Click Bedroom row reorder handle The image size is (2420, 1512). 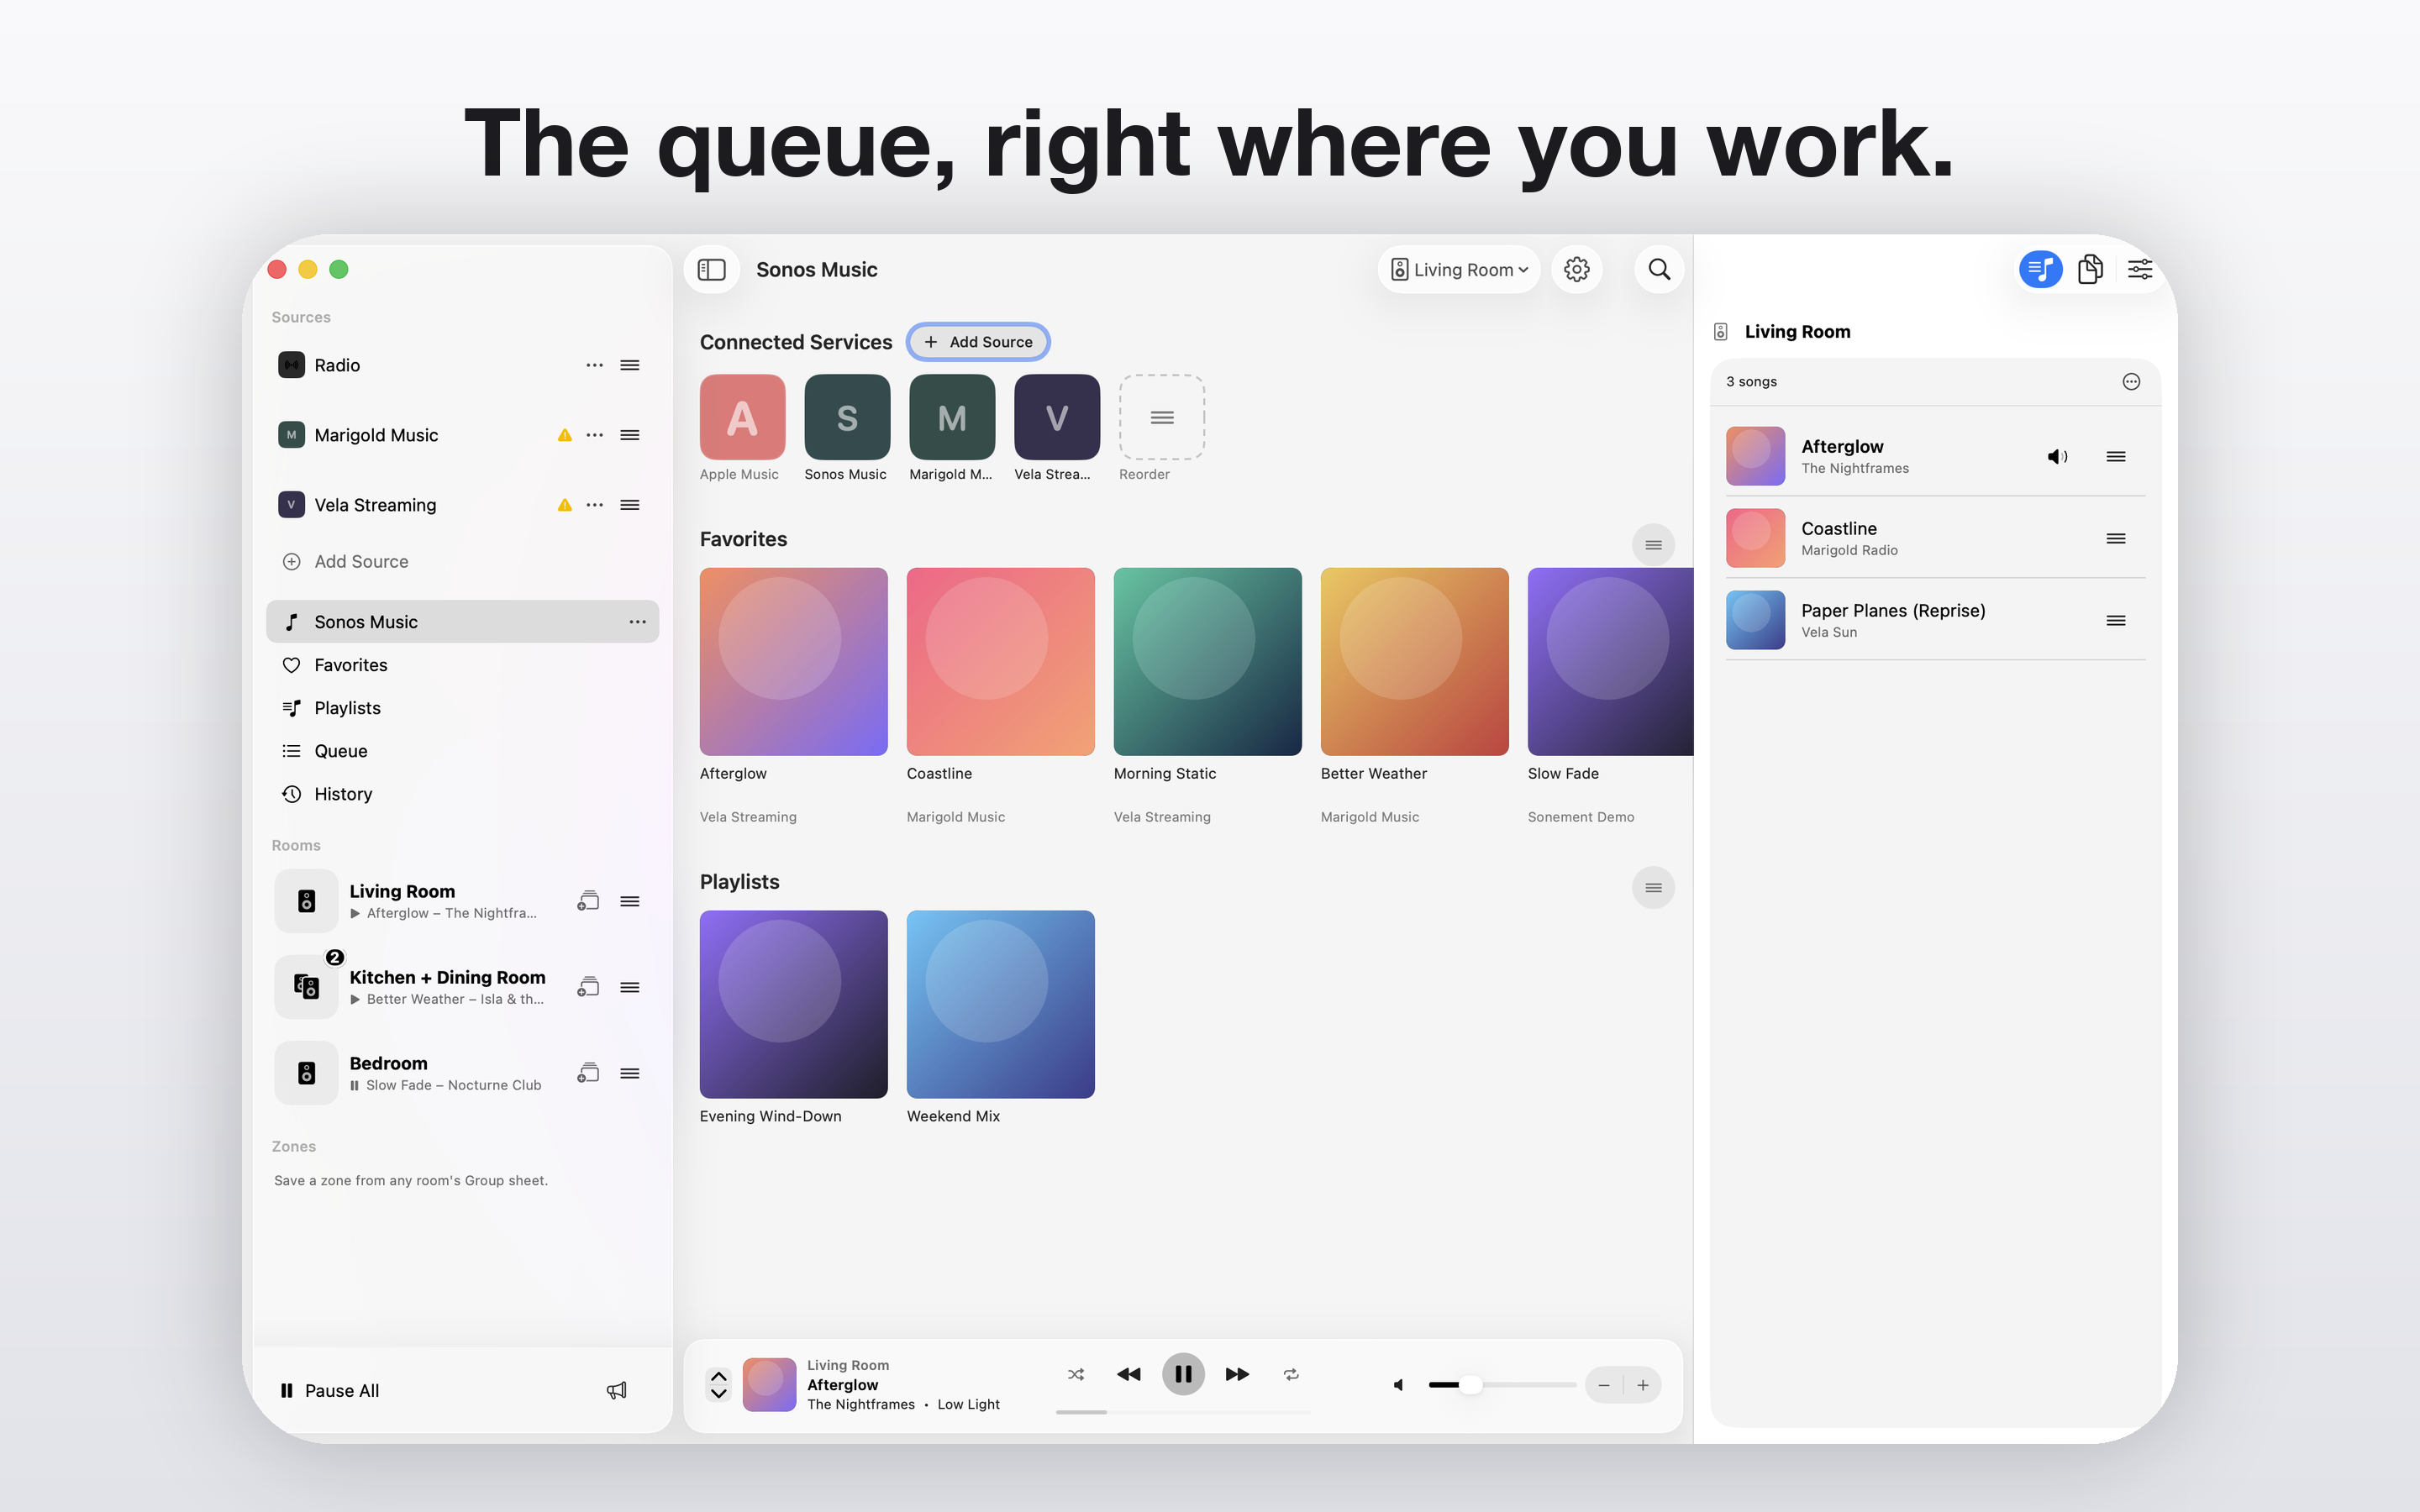pyautogui.click(x=630, y=1073)
